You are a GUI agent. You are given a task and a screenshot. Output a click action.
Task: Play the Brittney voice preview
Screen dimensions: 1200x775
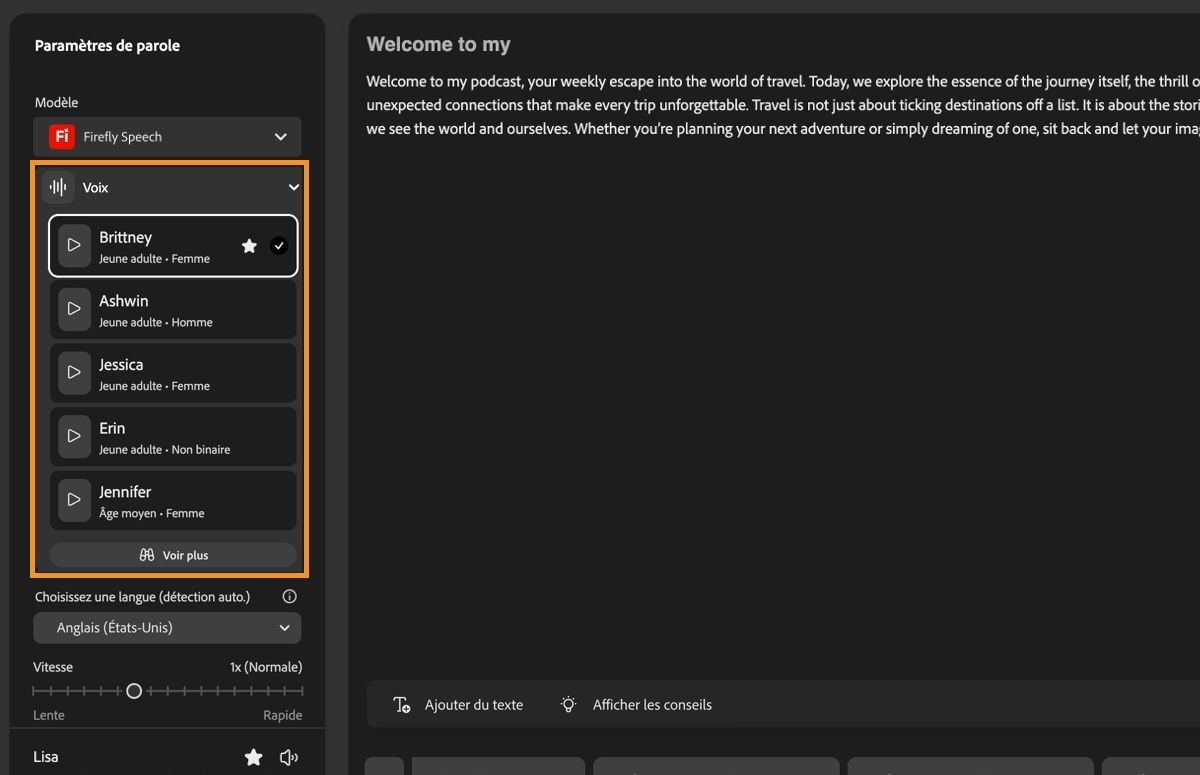click(x=74, y=245)
